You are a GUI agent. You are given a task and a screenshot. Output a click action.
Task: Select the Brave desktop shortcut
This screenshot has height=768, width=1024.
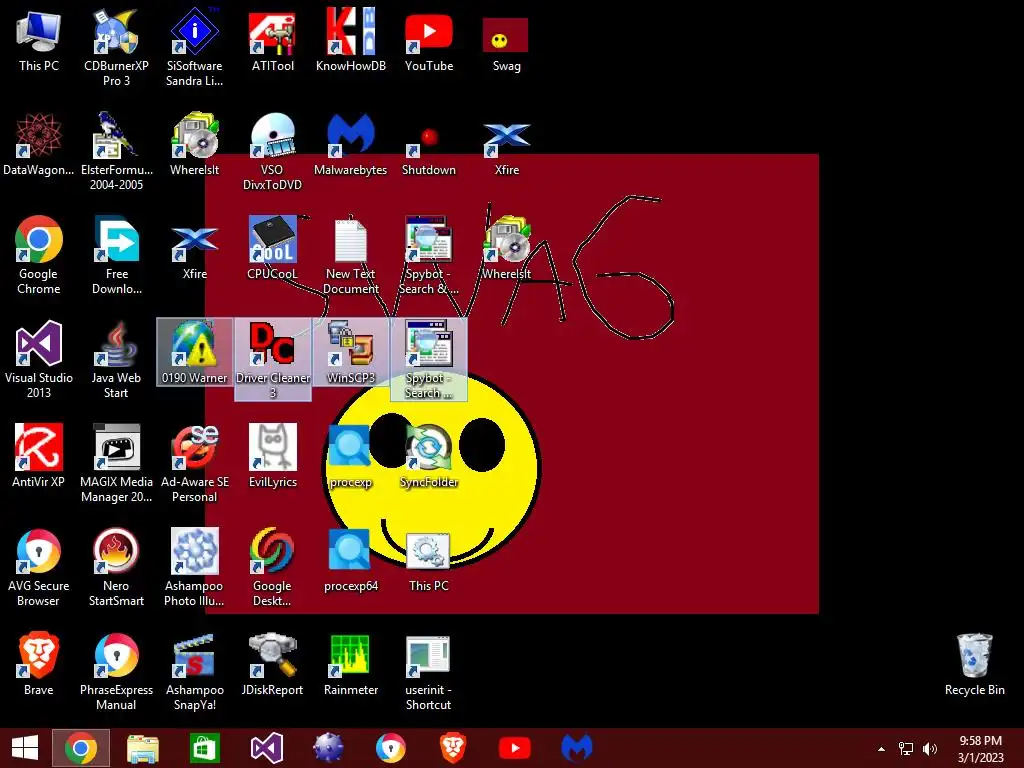[x=39, y=664]
